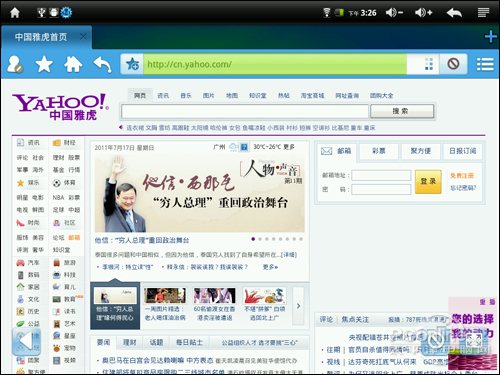Select the 音乐 search tab
The image size is (500, 375).
(186, 96)
